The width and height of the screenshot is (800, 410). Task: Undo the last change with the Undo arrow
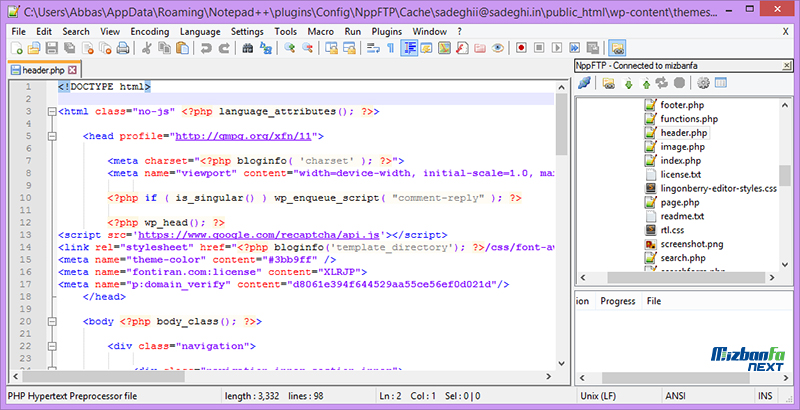[x=206, y=48]
